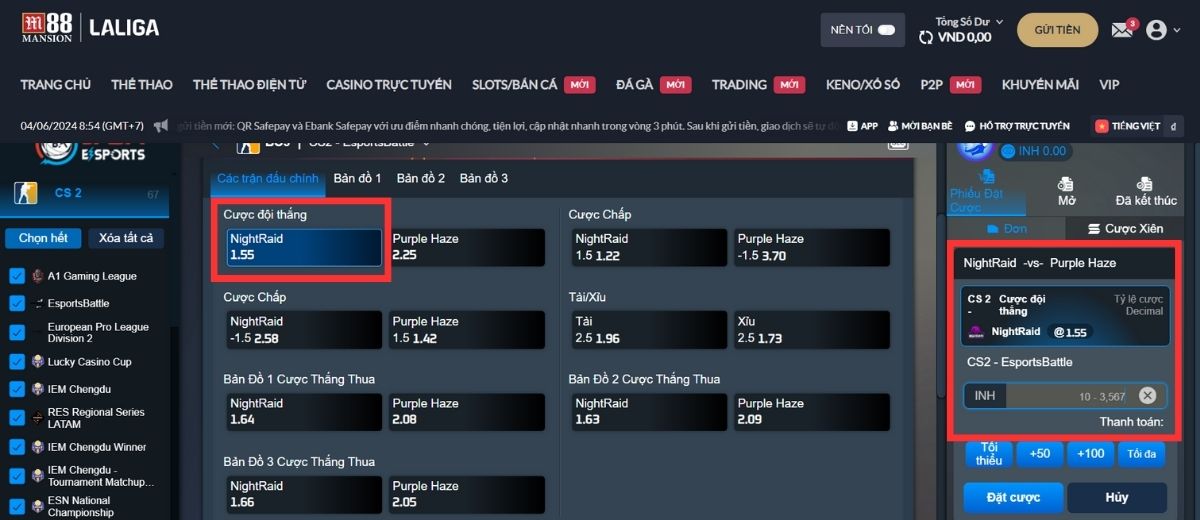Click the Tối thiểu minimum stake button
1200x520 pixels.
[989, 454]
